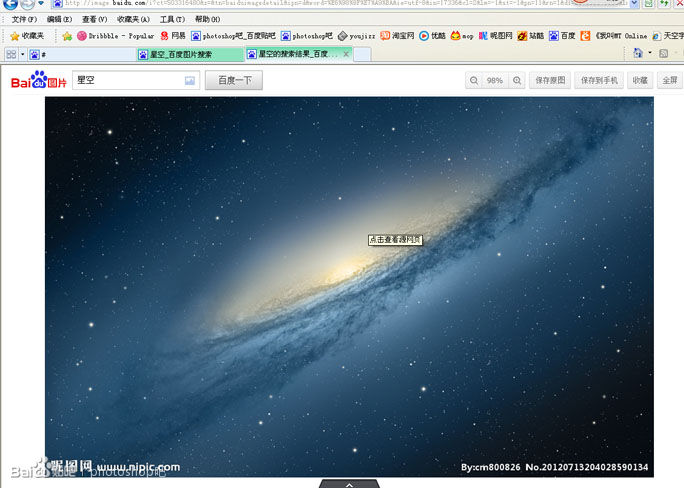Switch to the tab labeled #
Image resolution: width=684 pixels, height=488 pixels.
pyautogui.click(x=82, y=55)
